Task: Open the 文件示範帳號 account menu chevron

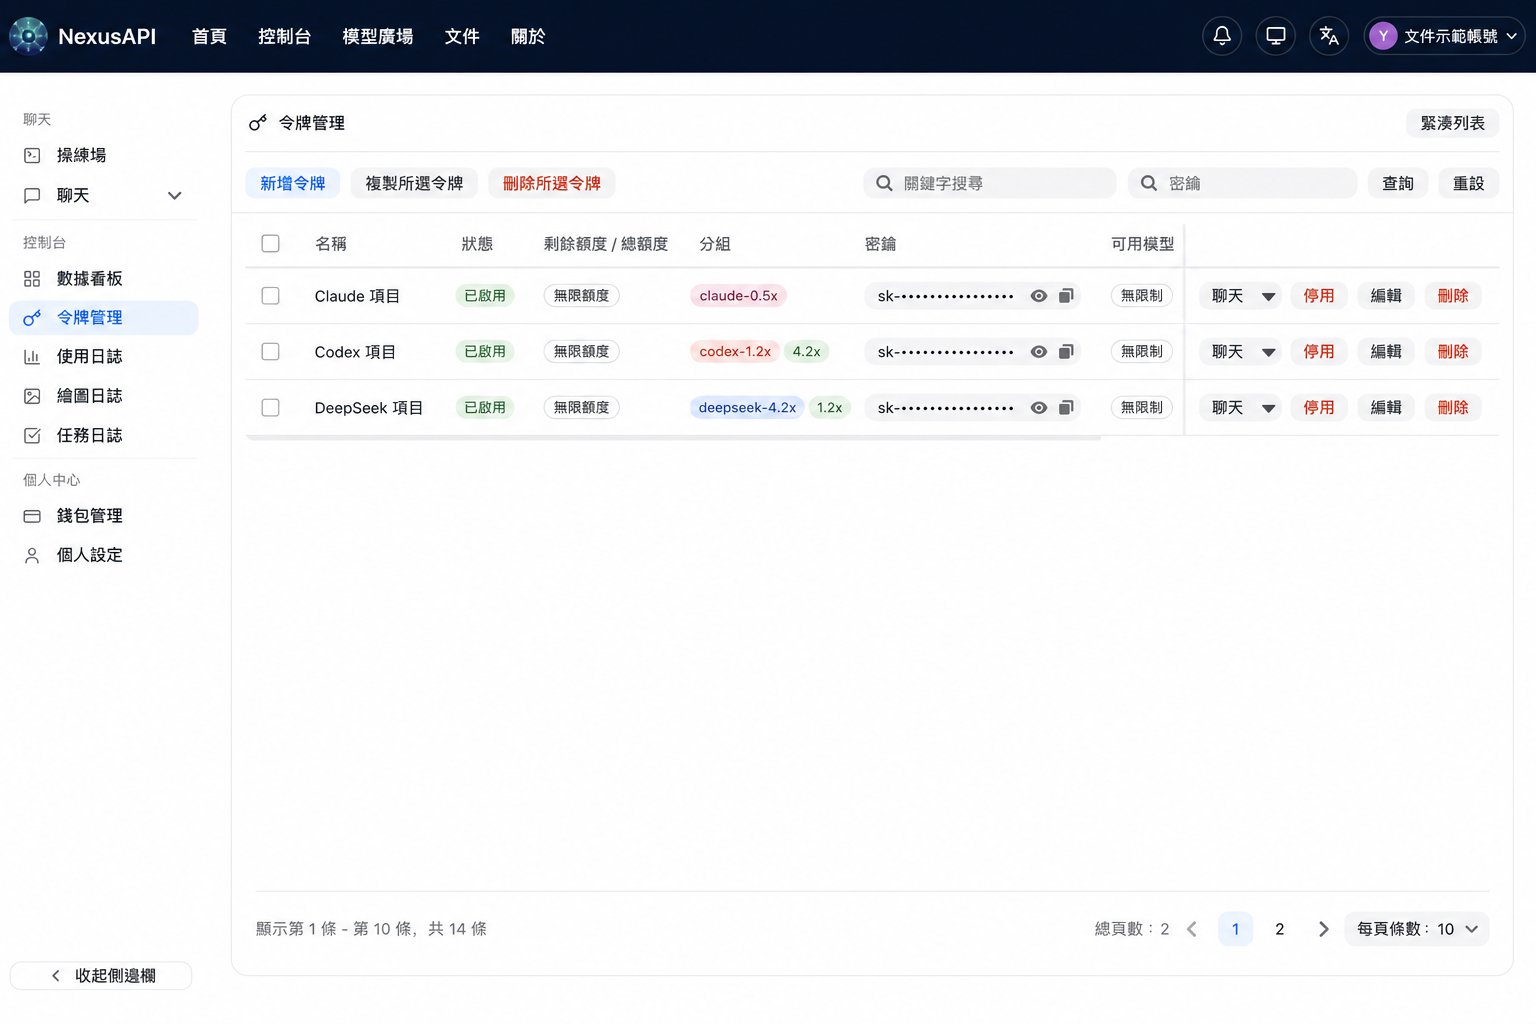Action: 1512,36
